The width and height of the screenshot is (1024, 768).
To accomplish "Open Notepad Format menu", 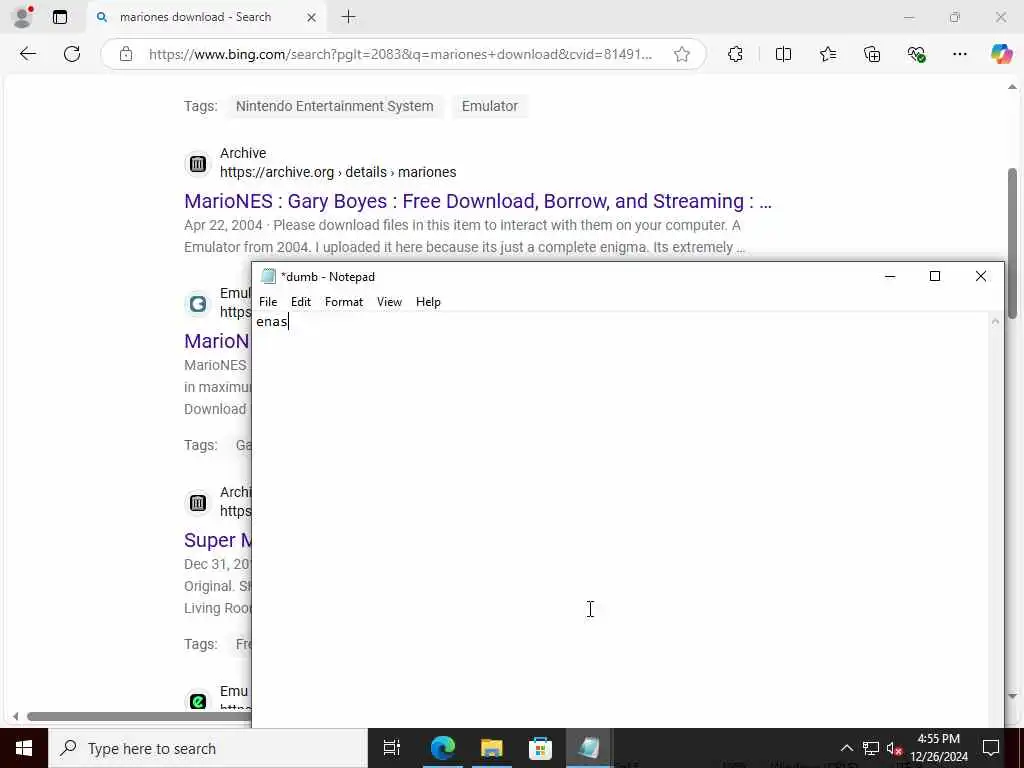I will click(x=344, y=302).
